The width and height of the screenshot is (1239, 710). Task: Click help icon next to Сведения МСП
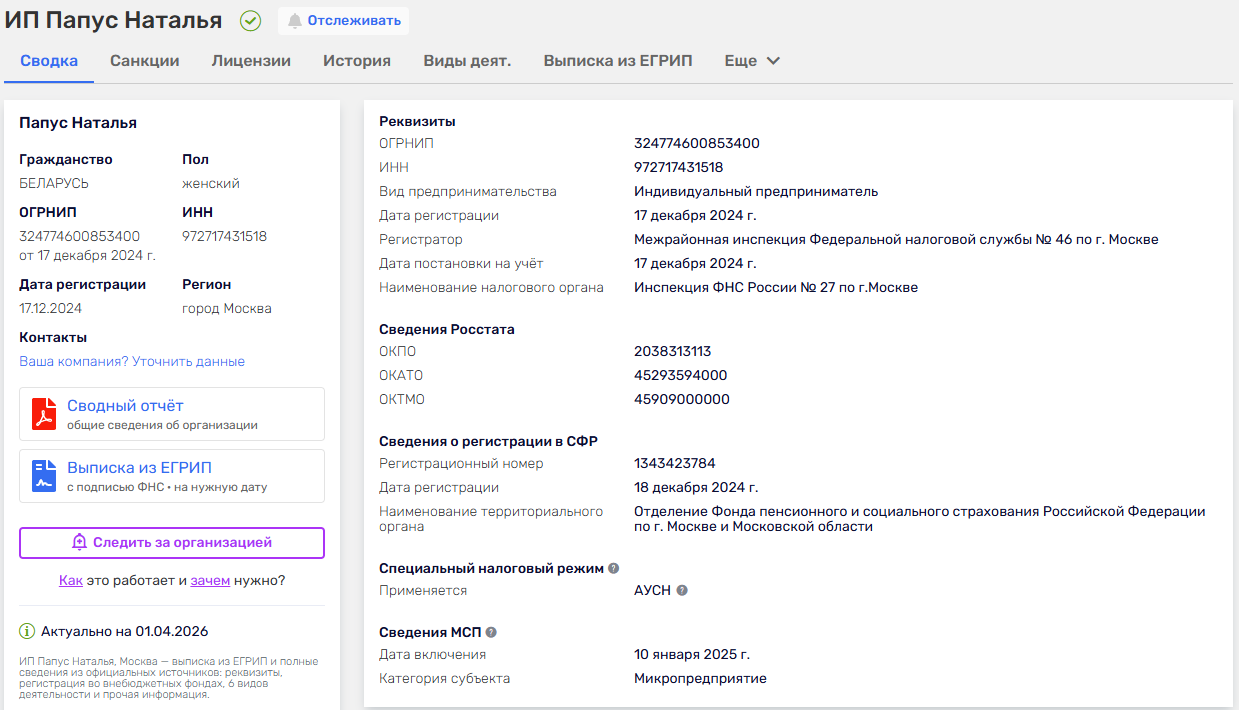(x=491, y=632)
